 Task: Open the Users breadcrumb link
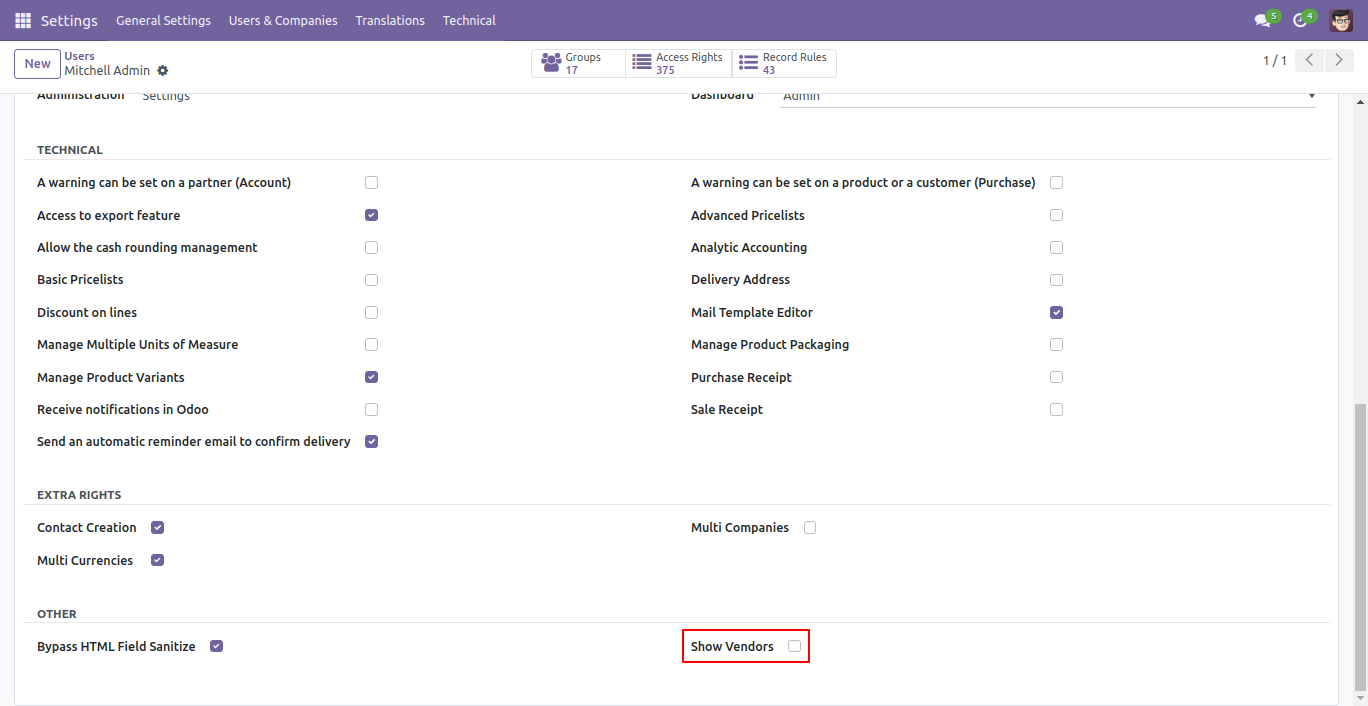(80, 57)
